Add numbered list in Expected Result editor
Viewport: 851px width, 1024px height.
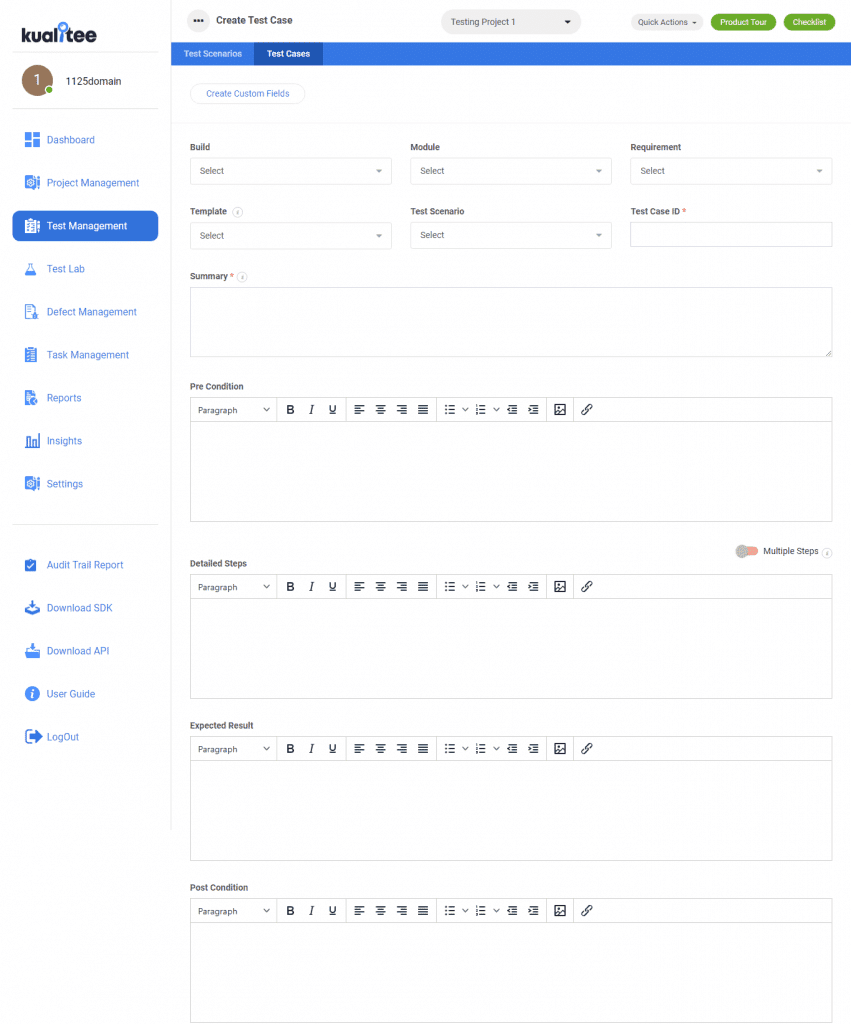[x=481, y=749]
